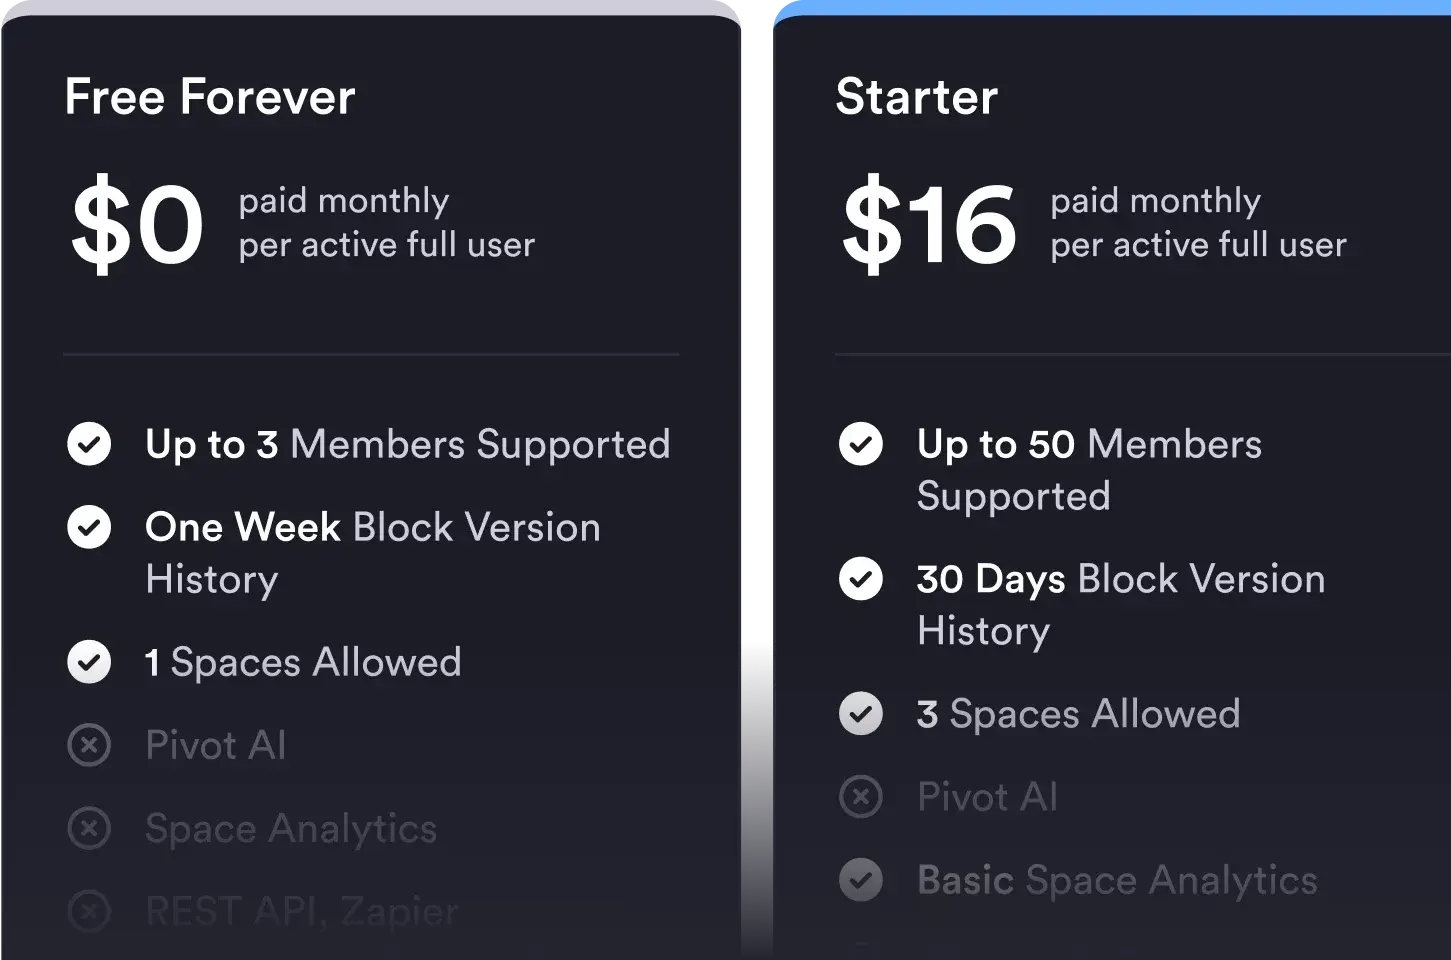Viewport: 1451px width, 960px height.
Task: Click X icon beside Starter plan Pivot AI
Action: click(x=860, y=797)
